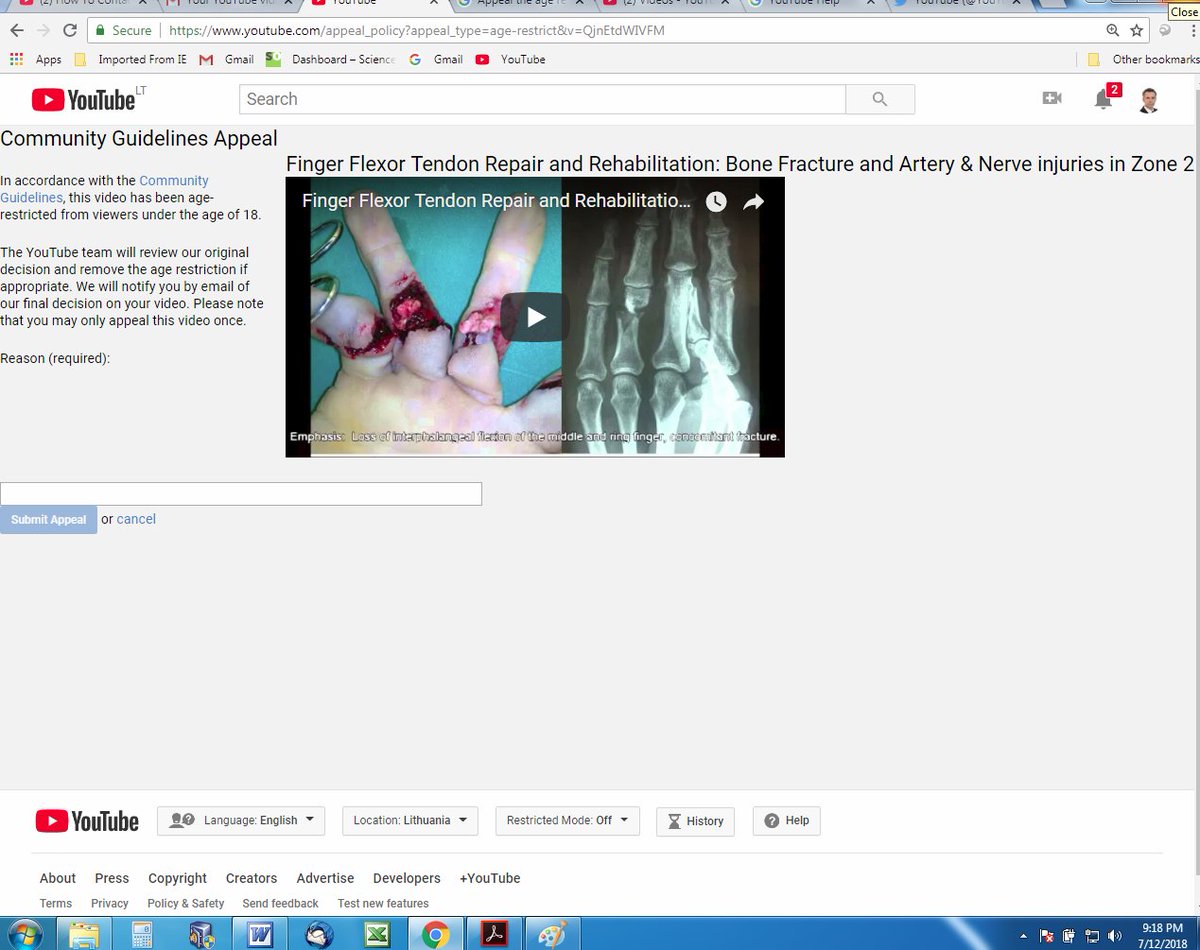Open Microsoft Word from the taskbar
This screenshot has height=950, width=1200.
tap(260, 934)
